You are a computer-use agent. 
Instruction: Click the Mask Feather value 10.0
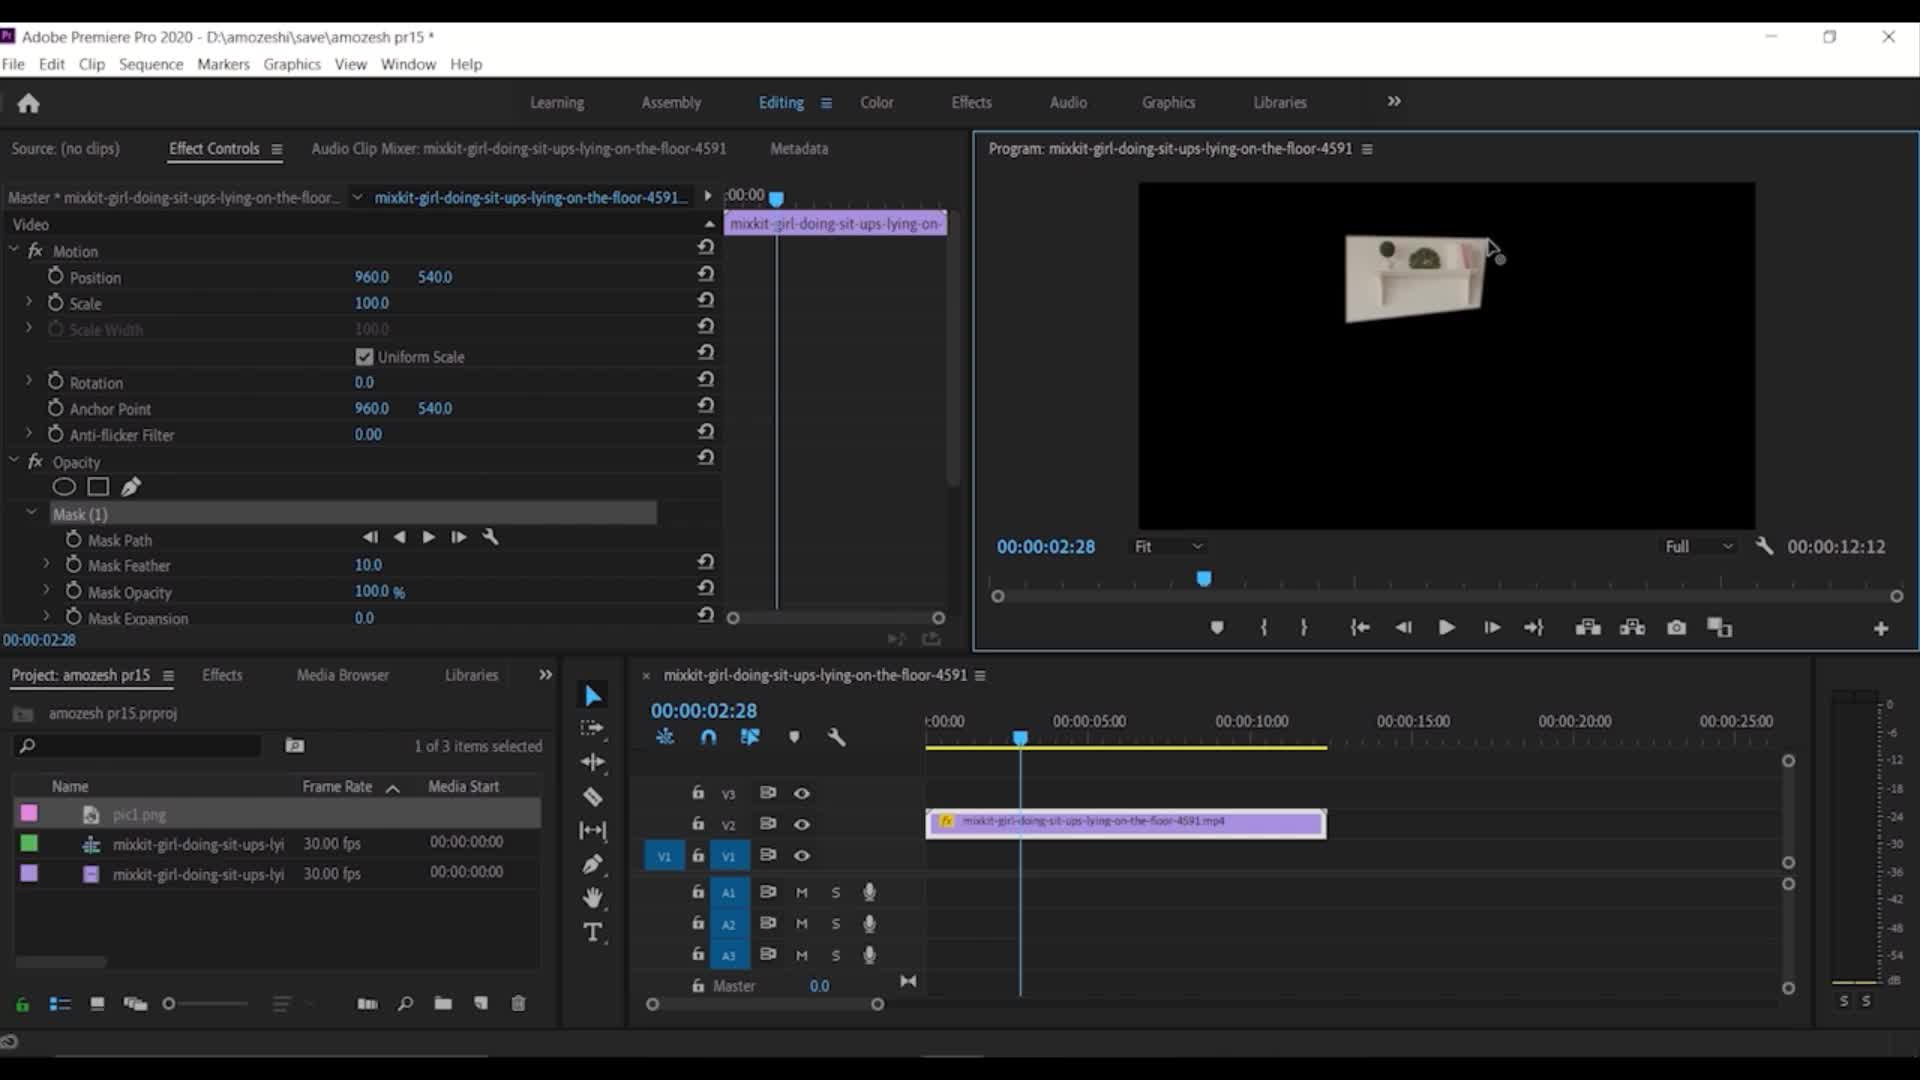(368, 565)
